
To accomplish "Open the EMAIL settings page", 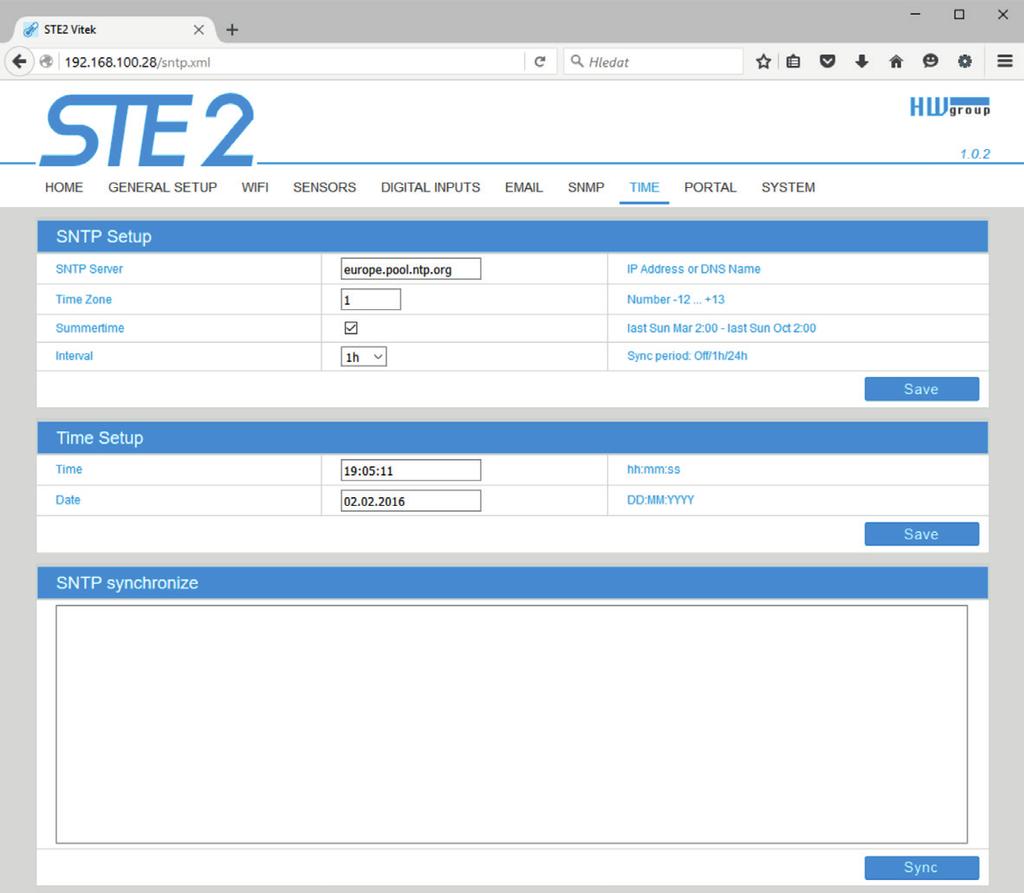I will 524,187.
